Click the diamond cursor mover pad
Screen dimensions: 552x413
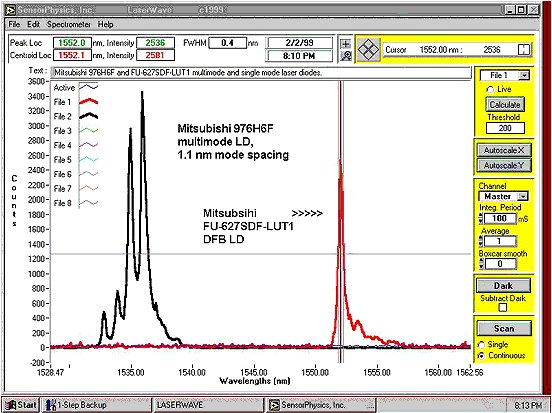[x=368, y=49]
